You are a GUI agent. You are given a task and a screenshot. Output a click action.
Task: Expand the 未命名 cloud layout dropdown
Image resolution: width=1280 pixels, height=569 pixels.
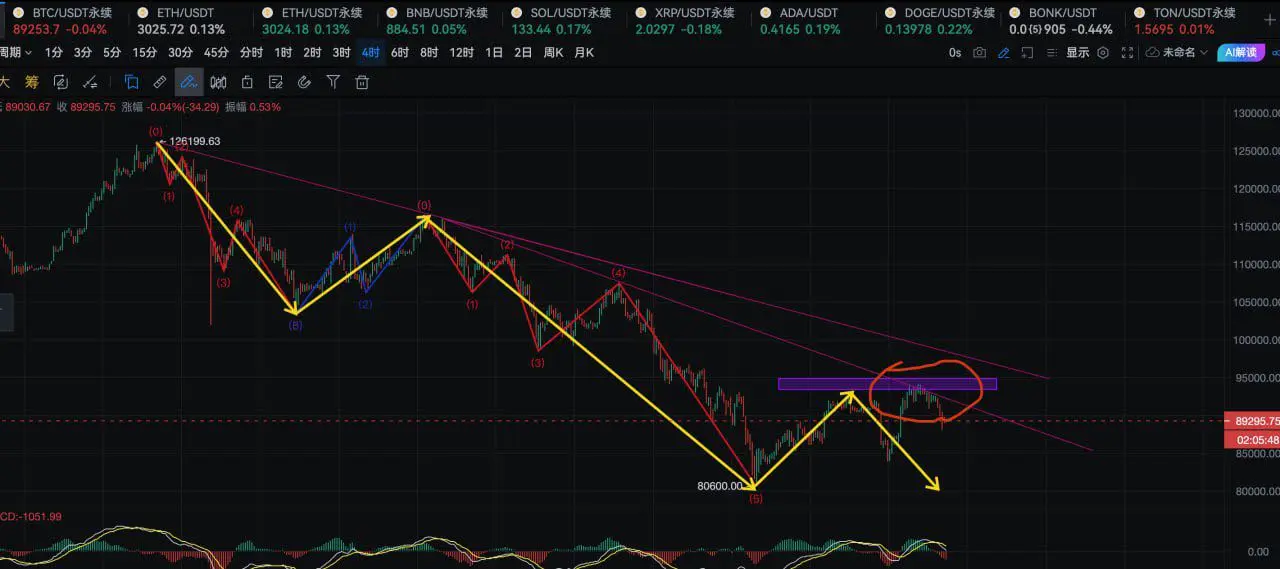[x=1177, y=53]
